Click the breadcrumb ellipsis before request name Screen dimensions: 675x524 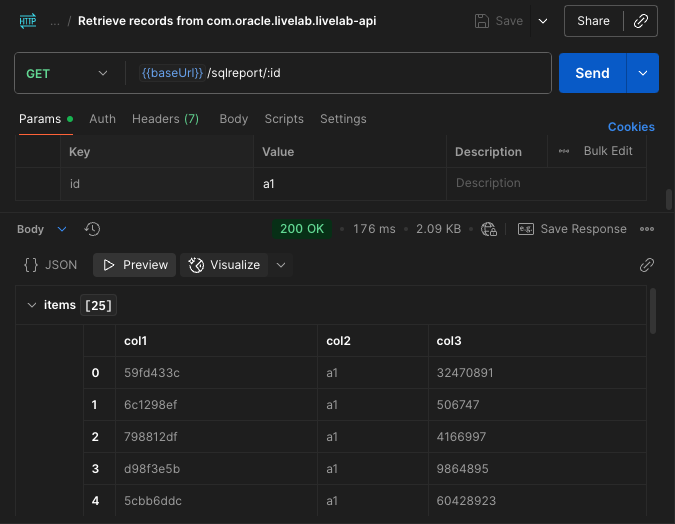tap(55, 21)
